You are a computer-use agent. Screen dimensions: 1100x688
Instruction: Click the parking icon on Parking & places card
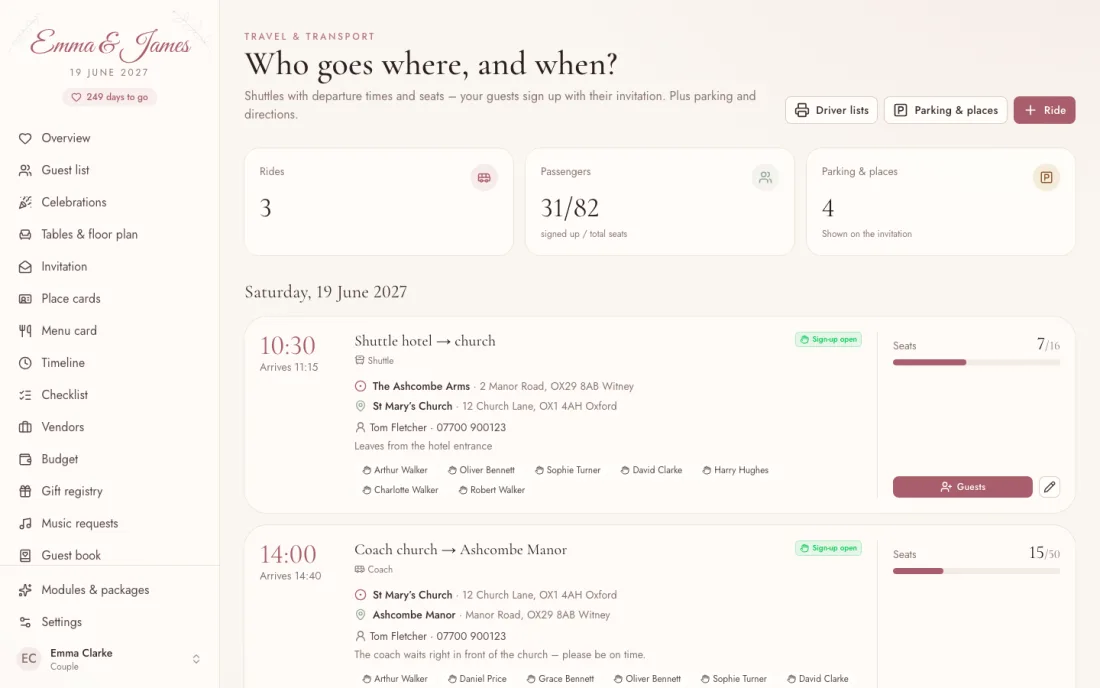click(x=1046, y=177)
